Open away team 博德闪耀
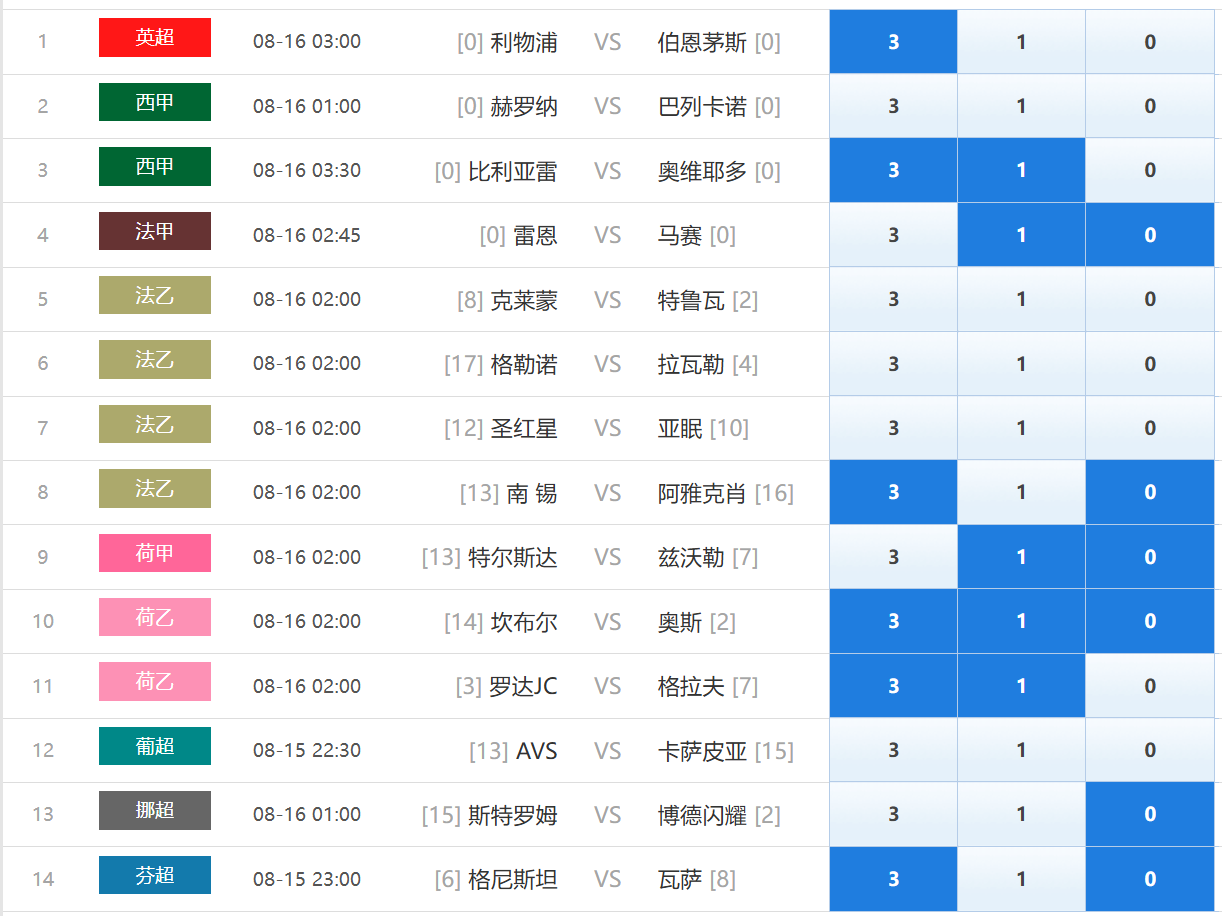The image size is (1222, 916). tap(702, 814)
